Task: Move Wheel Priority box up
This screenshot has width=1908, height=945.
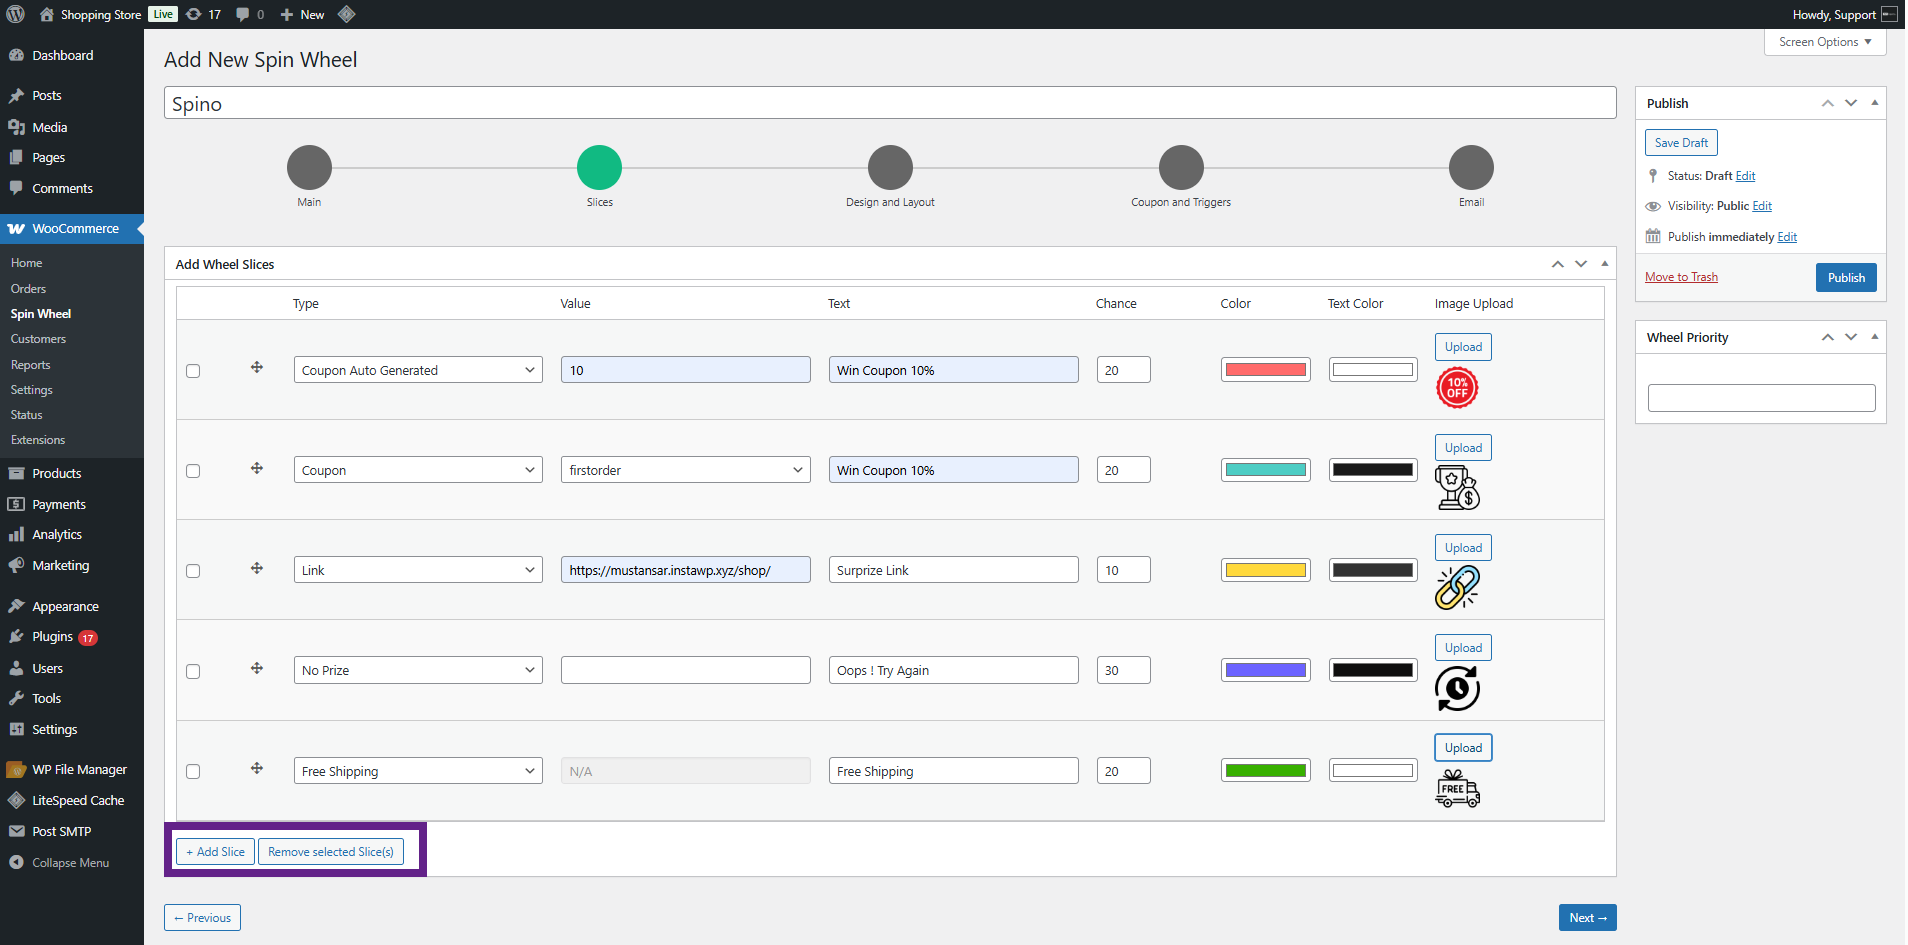Action: coord(1827,337)
